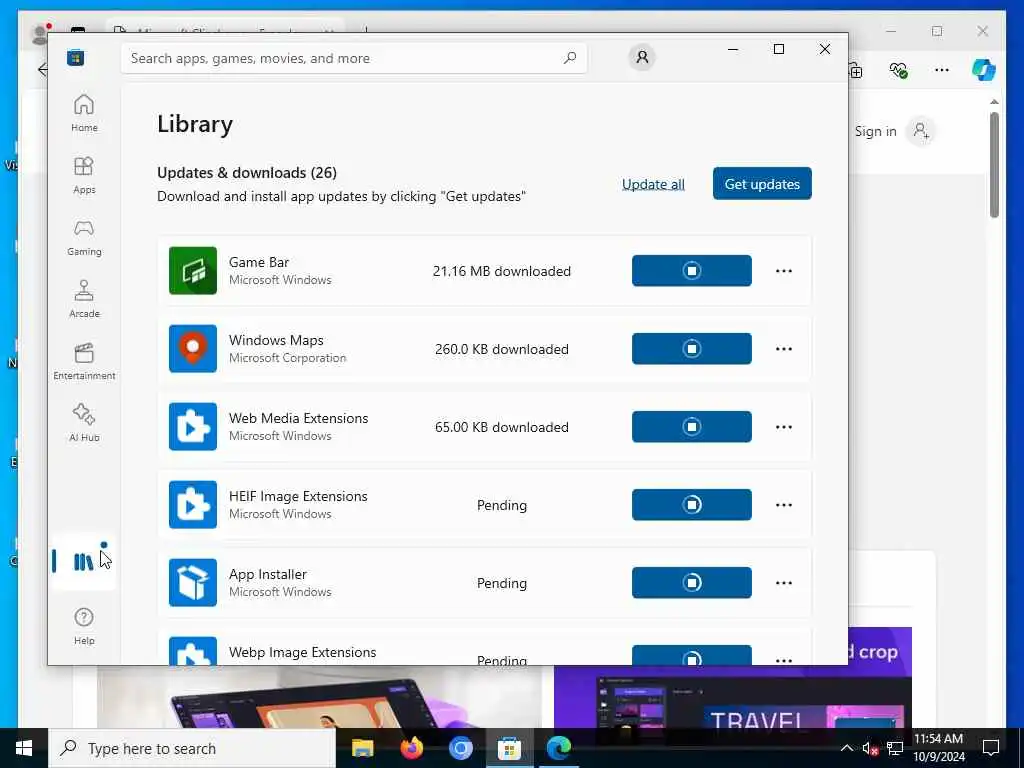Open the Apps section
The width and height of the screenshot is (1024, 768).
click(84, 175)
